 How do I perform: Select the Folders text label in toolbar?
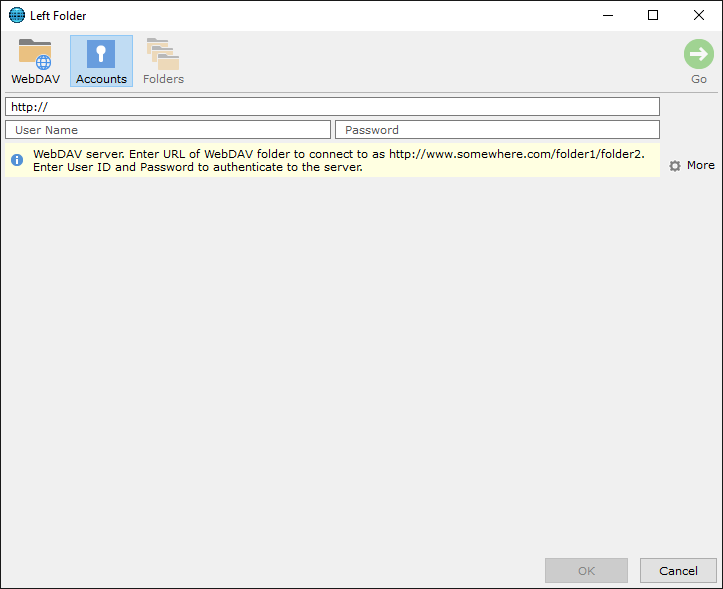click(163, 79)
